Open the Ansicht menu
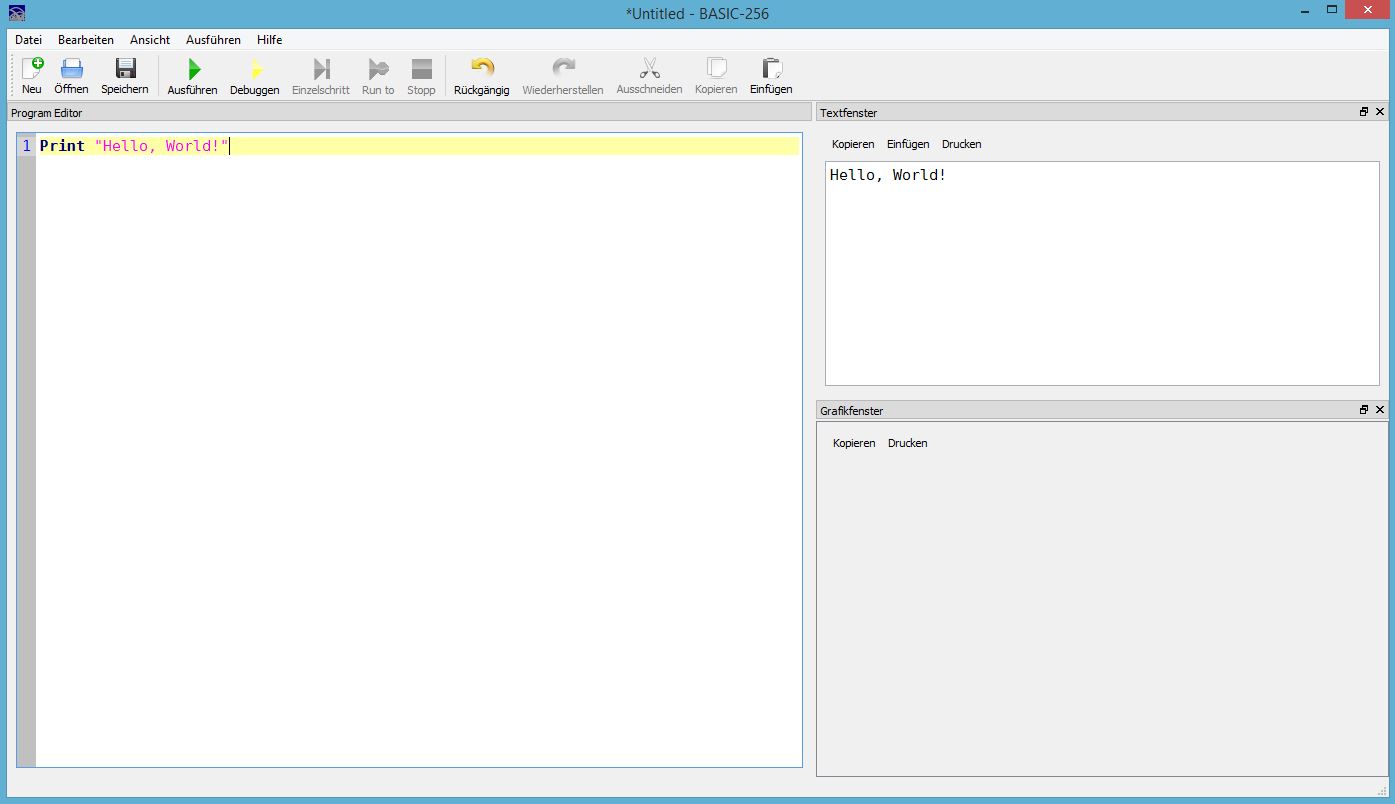1395x804 pixels. pos(150,40)
